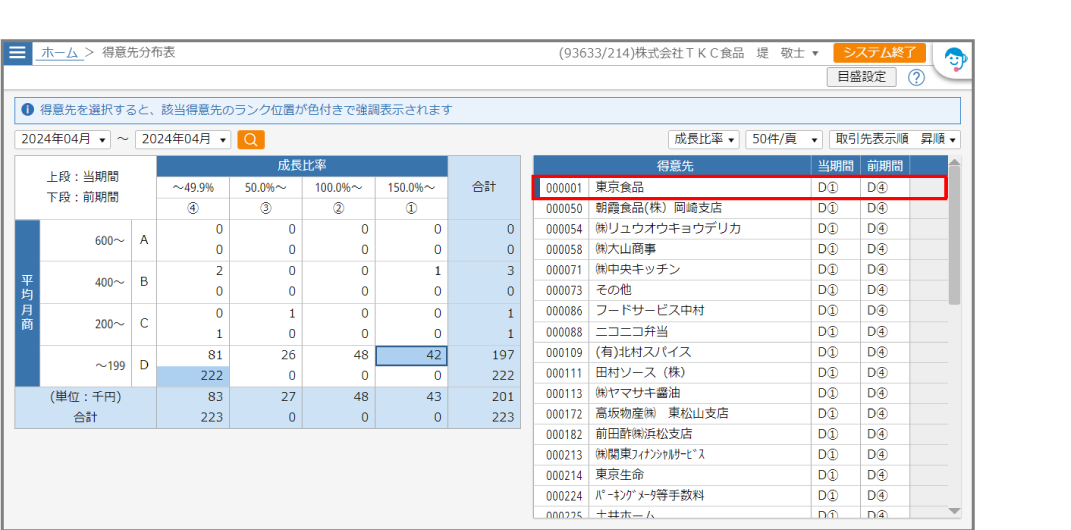Click the B rank cell showing 2
This screenshot has width=1071, height=530.
(x=193, y=270)
